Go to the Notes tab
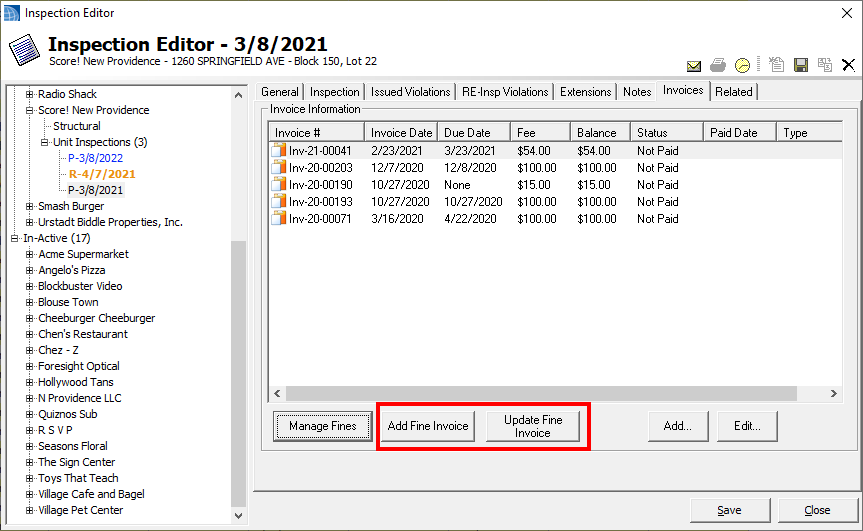The image size is (863, 531). (x=637, y=92)
